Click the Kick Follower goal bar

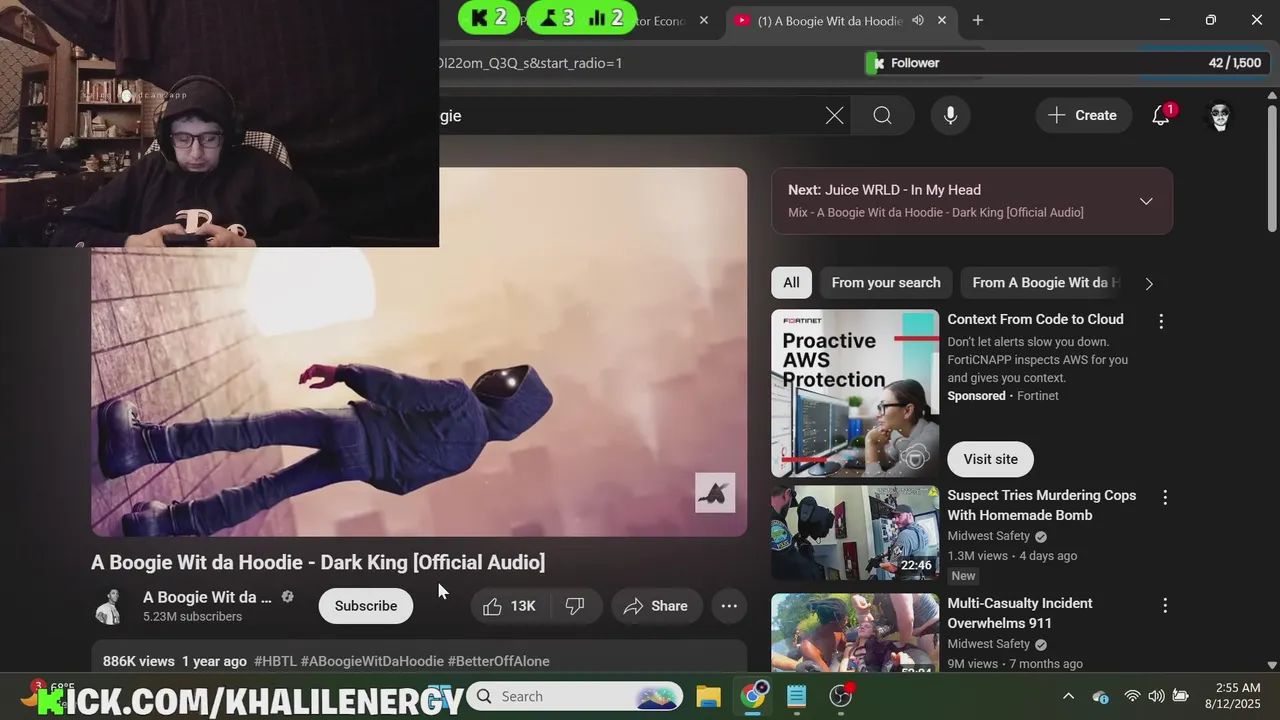[x=1066, y=63]
